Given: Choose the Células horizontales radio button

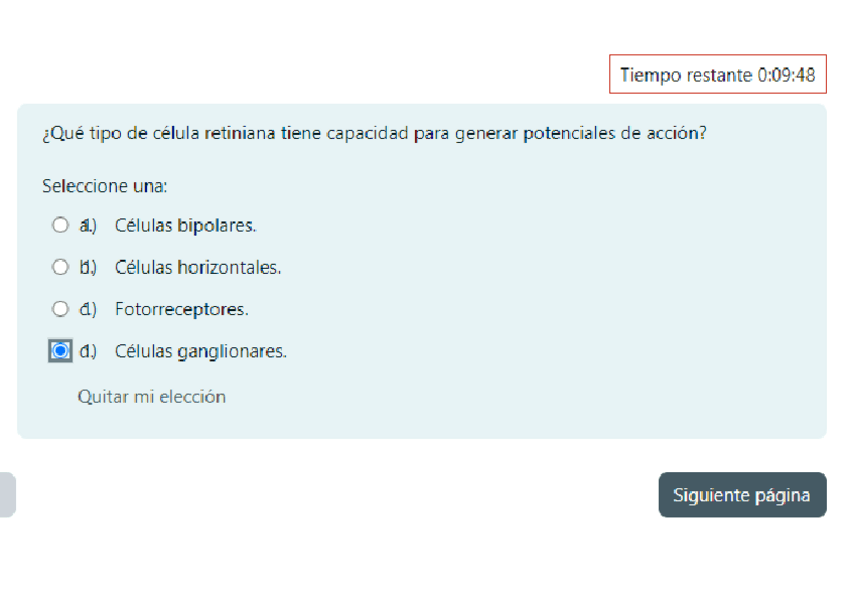Looking at the screenshot, I should pos(60,268).
